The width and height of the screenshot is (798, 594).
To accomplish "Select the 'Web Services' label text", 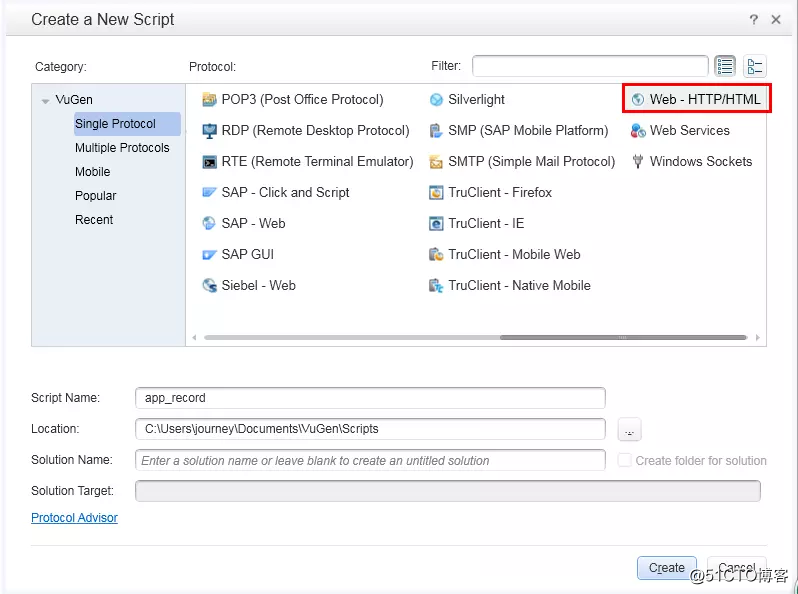I will 690,130.
